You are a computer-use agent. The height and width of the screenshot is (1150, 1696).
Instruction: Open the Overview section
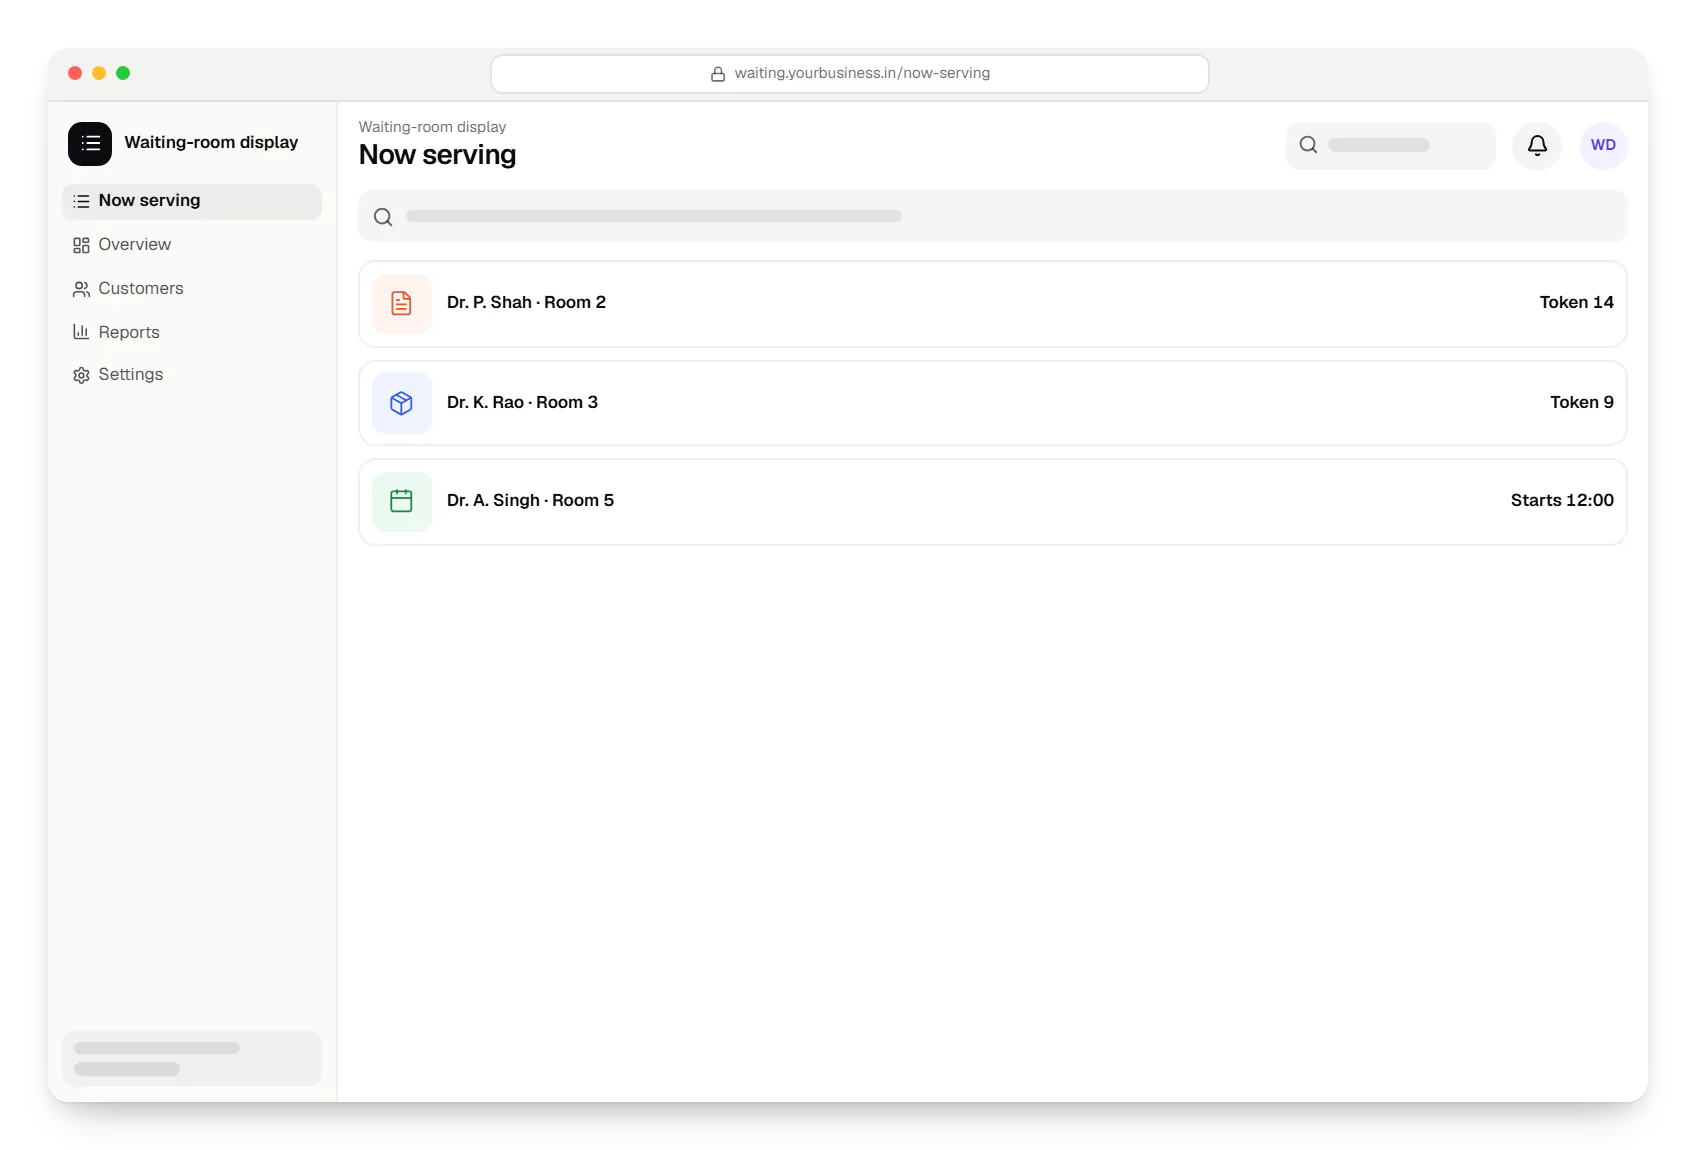(192, 245)
